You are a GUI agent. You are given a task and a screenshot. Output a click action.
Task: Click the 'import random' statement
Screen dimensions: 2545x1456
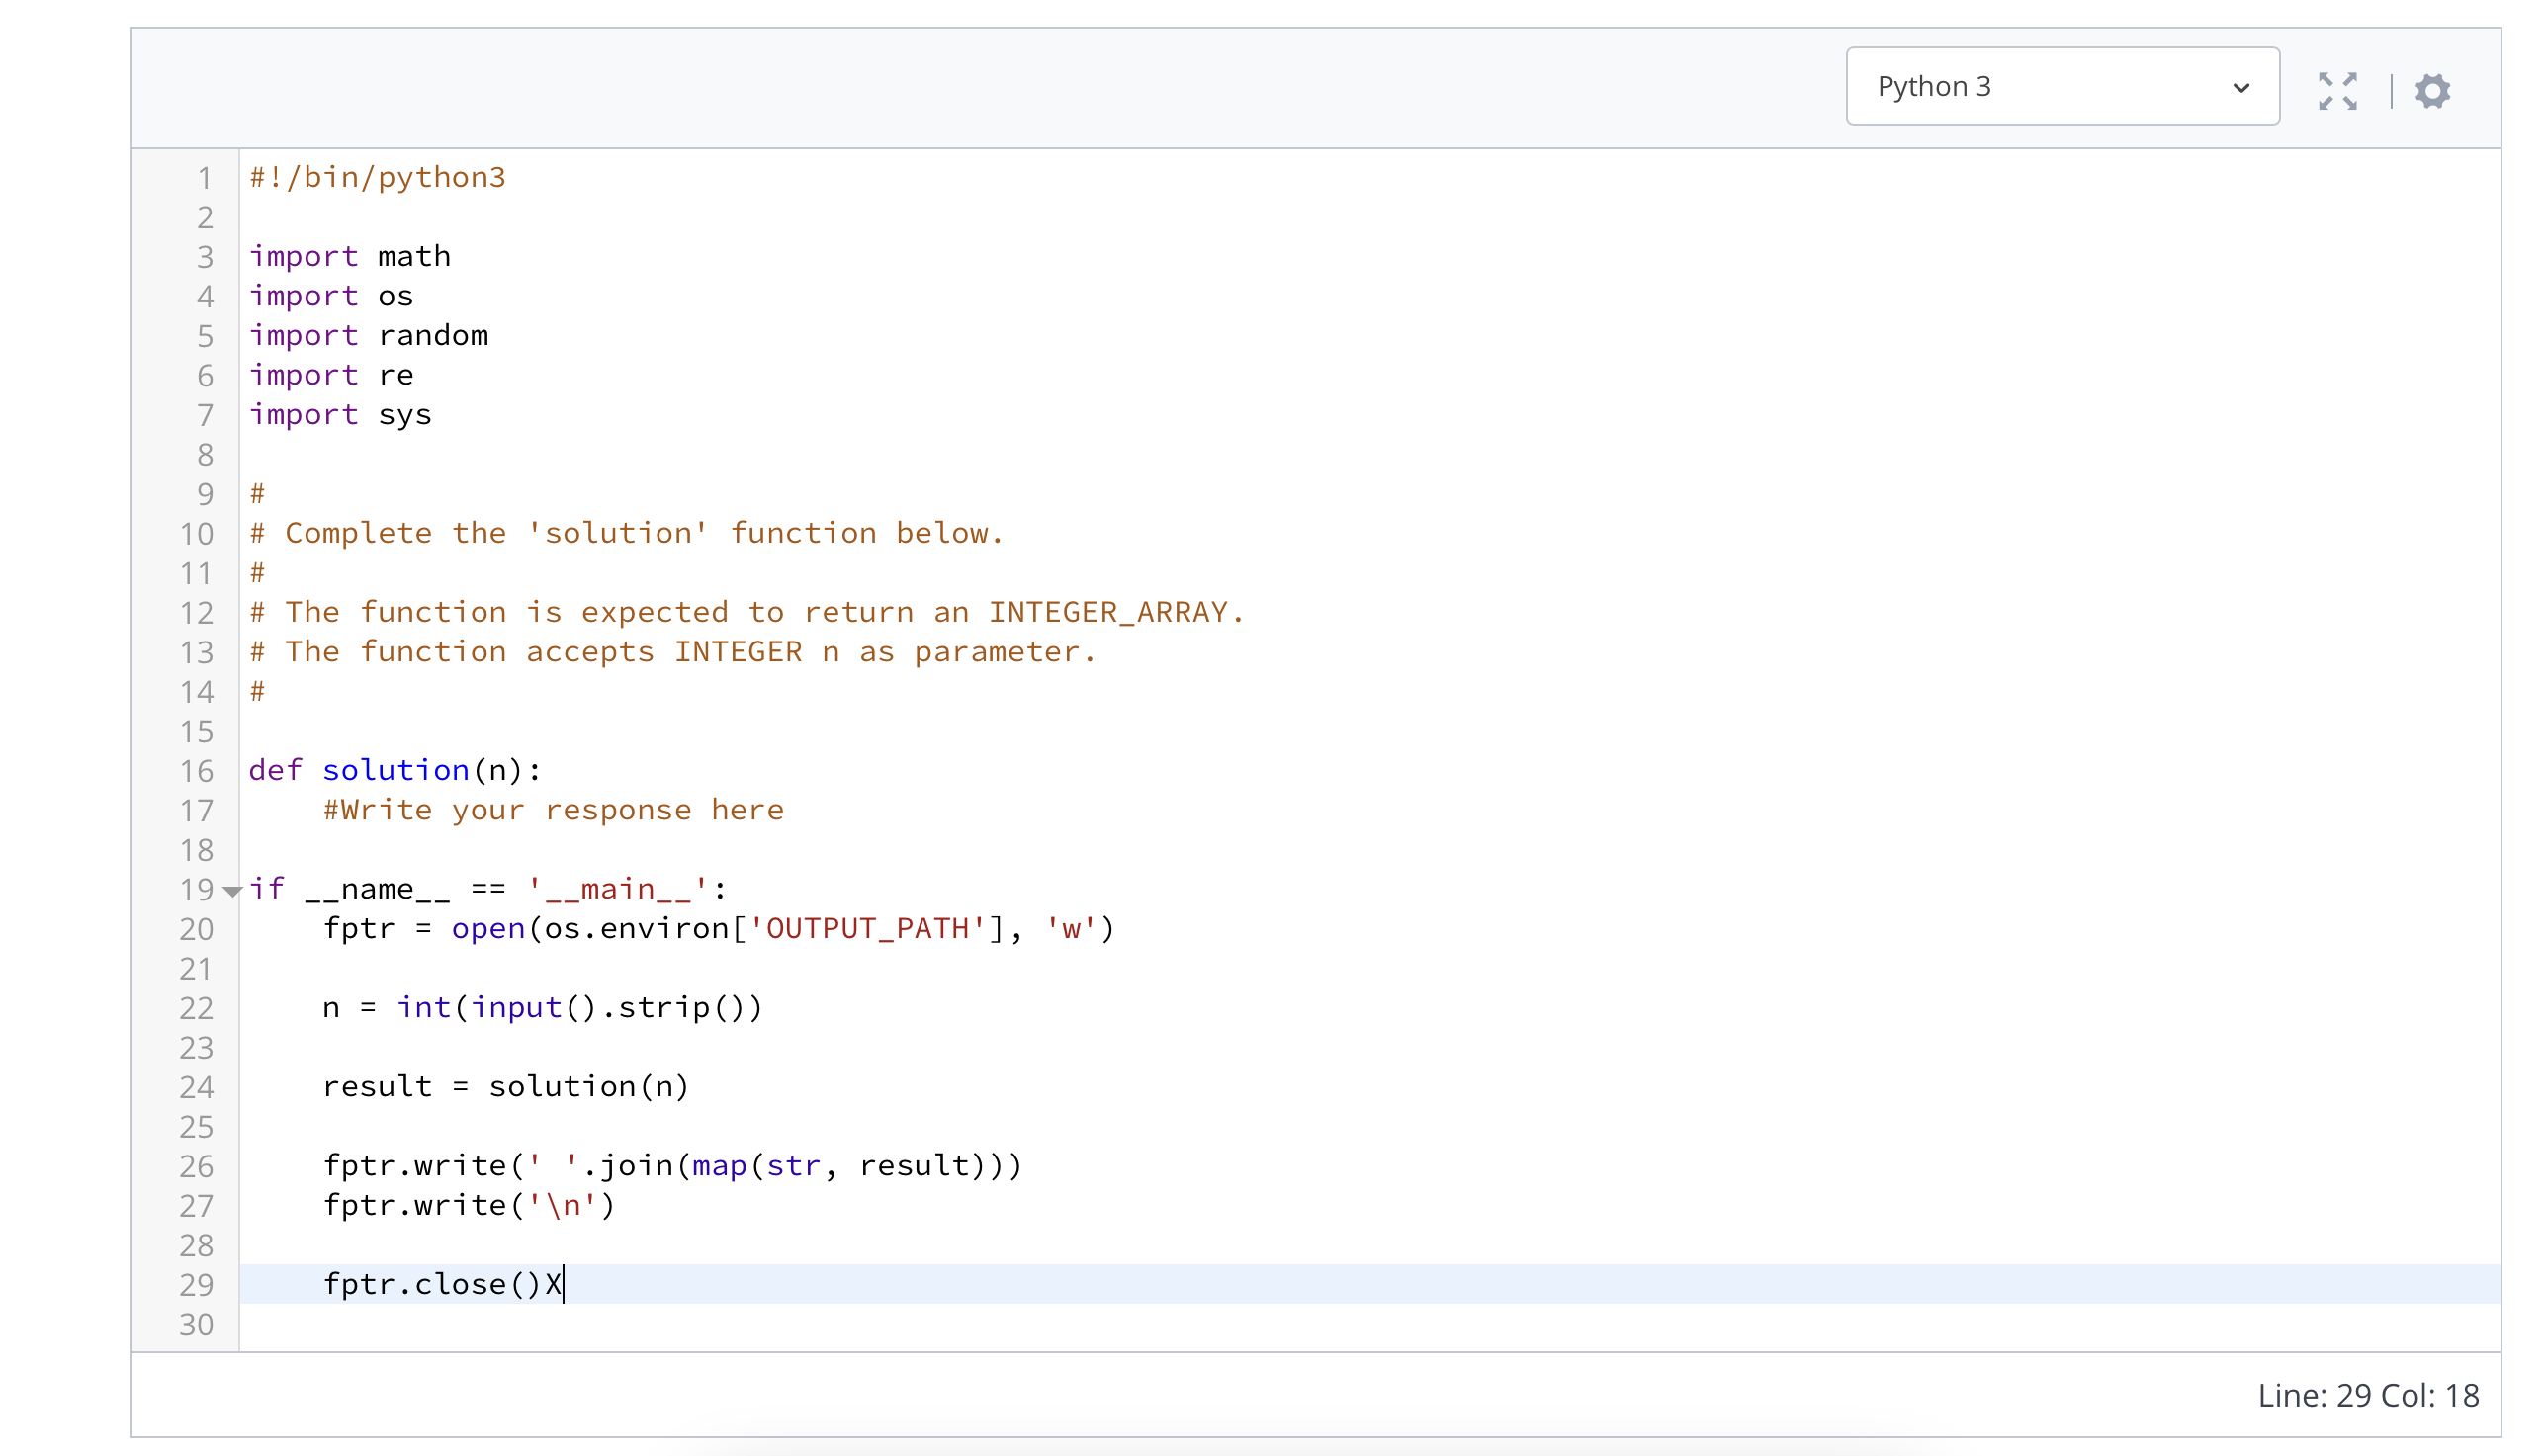(x=369, y=335)
